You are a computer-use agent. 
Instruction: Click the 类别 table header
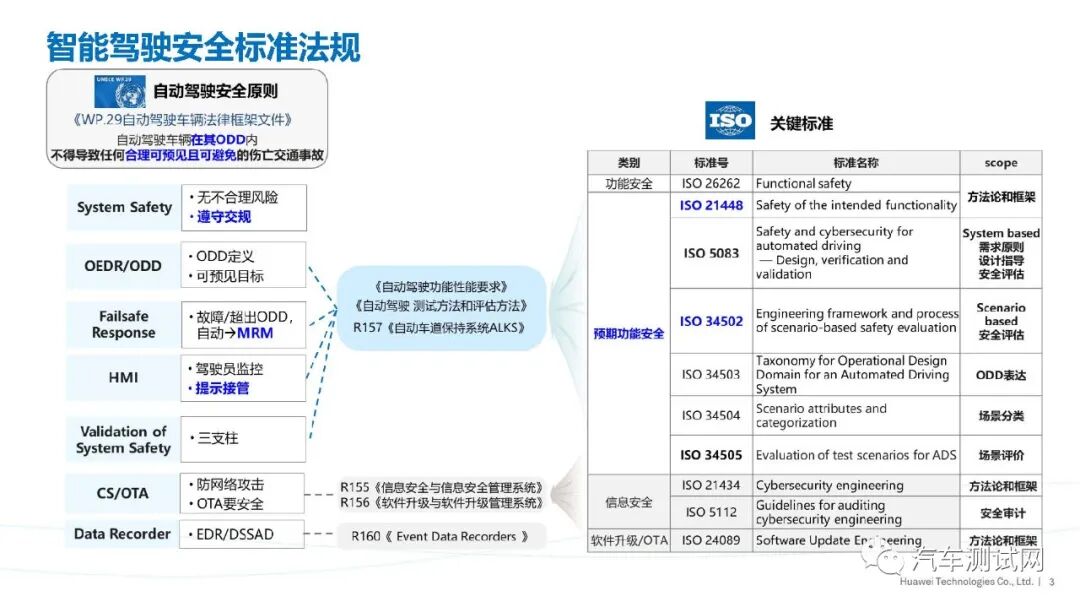[629, 163]
